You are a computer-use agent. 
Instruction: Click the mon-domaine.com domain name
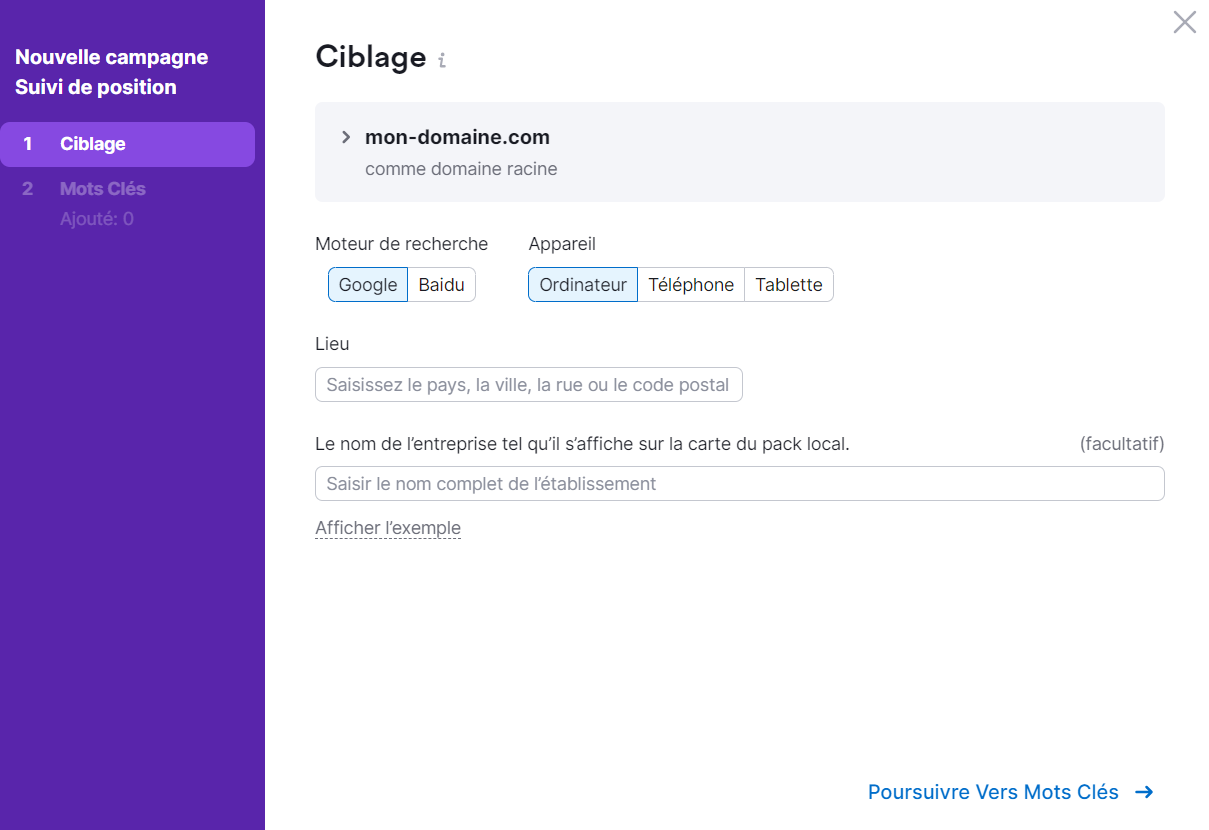[x=457, y=137]
